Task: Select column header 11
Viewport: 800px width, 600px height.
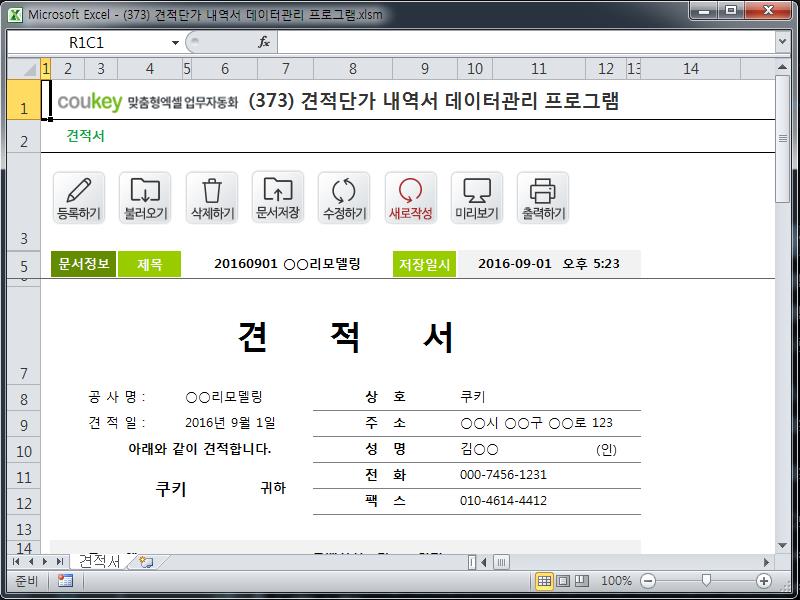Action: point(539,69)
